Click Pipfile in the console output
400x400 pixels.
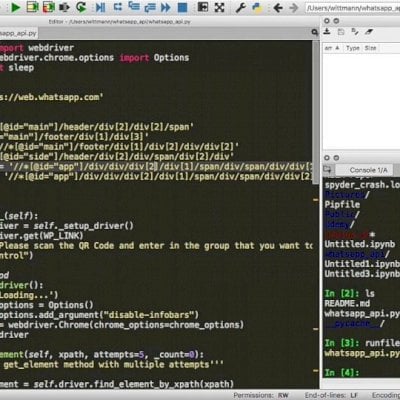[x=342, y=204]
